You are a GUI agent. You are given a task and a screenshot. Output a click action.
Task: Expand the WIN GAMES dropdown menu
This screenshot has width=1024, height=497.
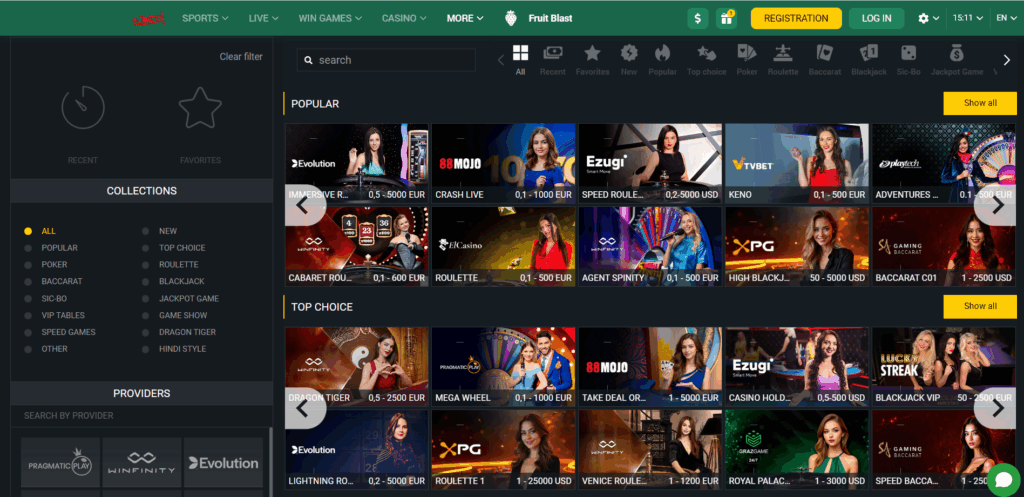pos(330,18)
